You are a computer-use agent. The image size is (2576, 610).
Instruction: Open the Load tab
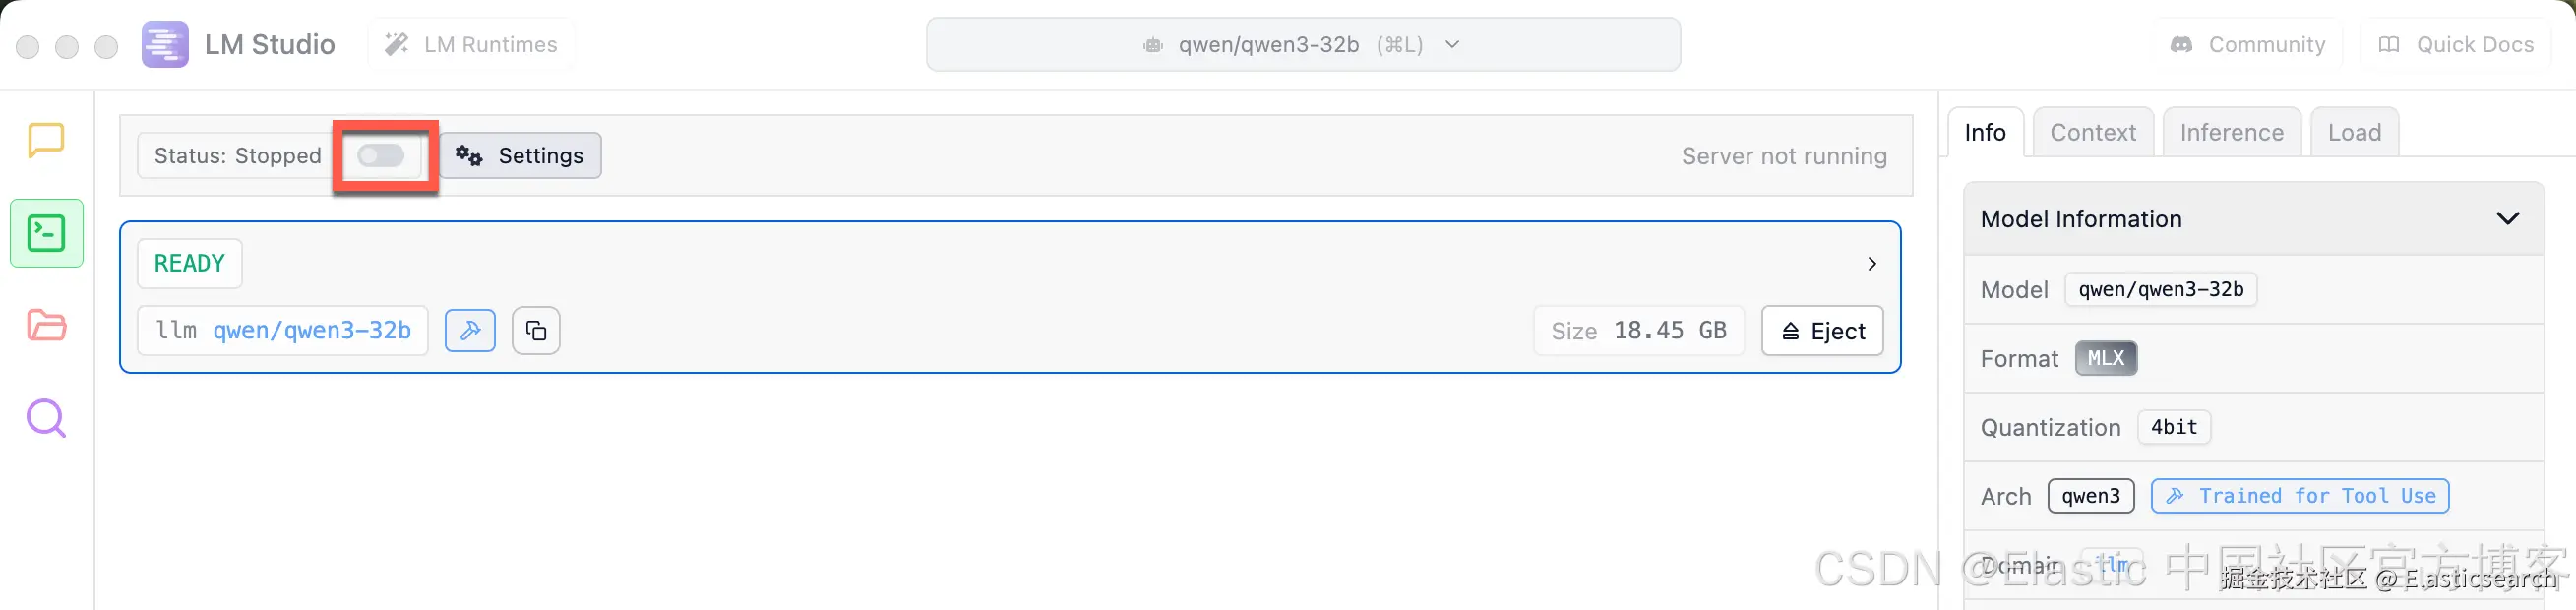2354,133
